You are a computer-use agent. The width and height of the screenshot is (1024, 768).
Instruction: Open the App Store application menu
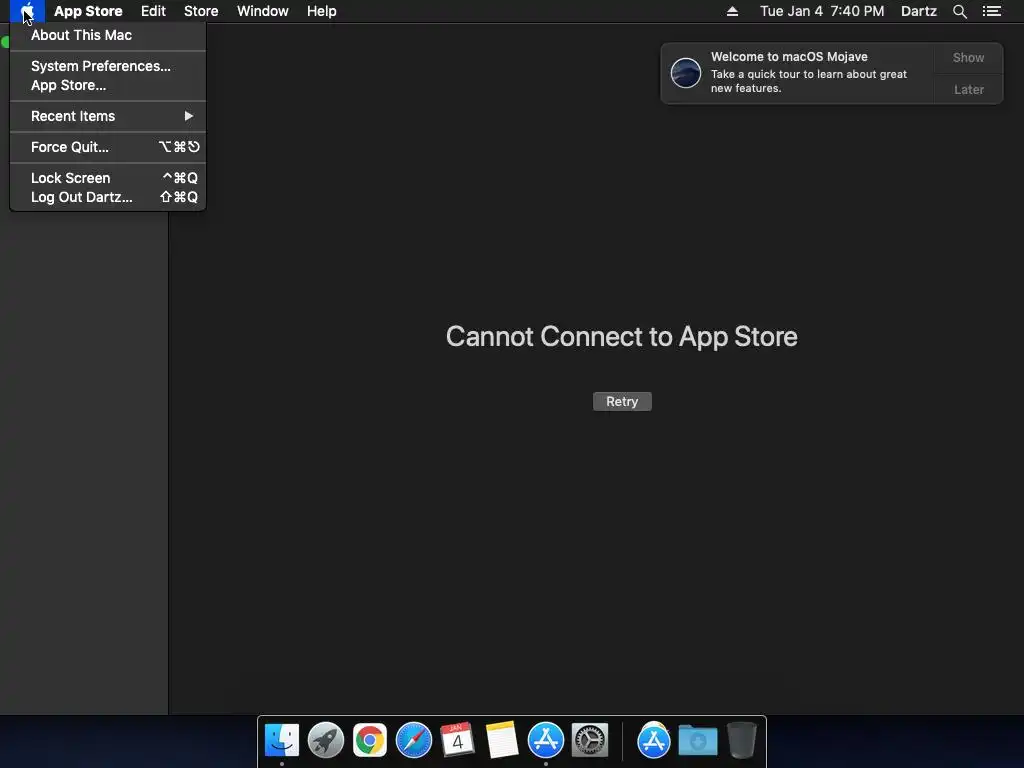tap(88, 11)
